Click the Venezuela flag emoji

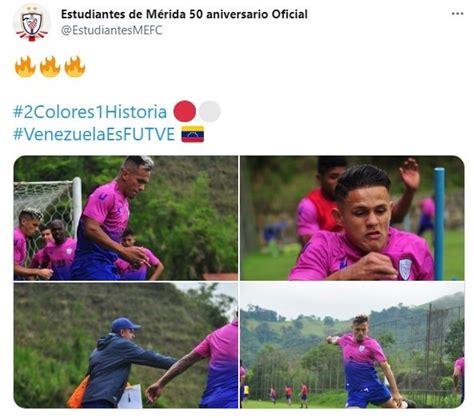tap(192, 134)
